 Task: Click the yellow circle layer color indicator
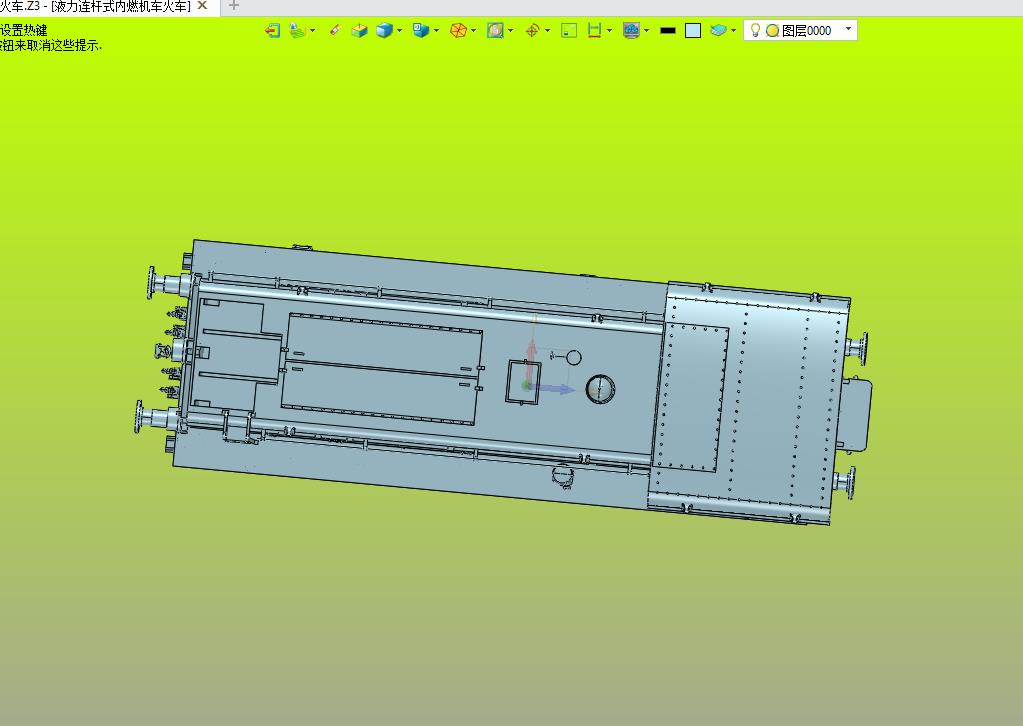pyautogui.click(x=772, y=31)
